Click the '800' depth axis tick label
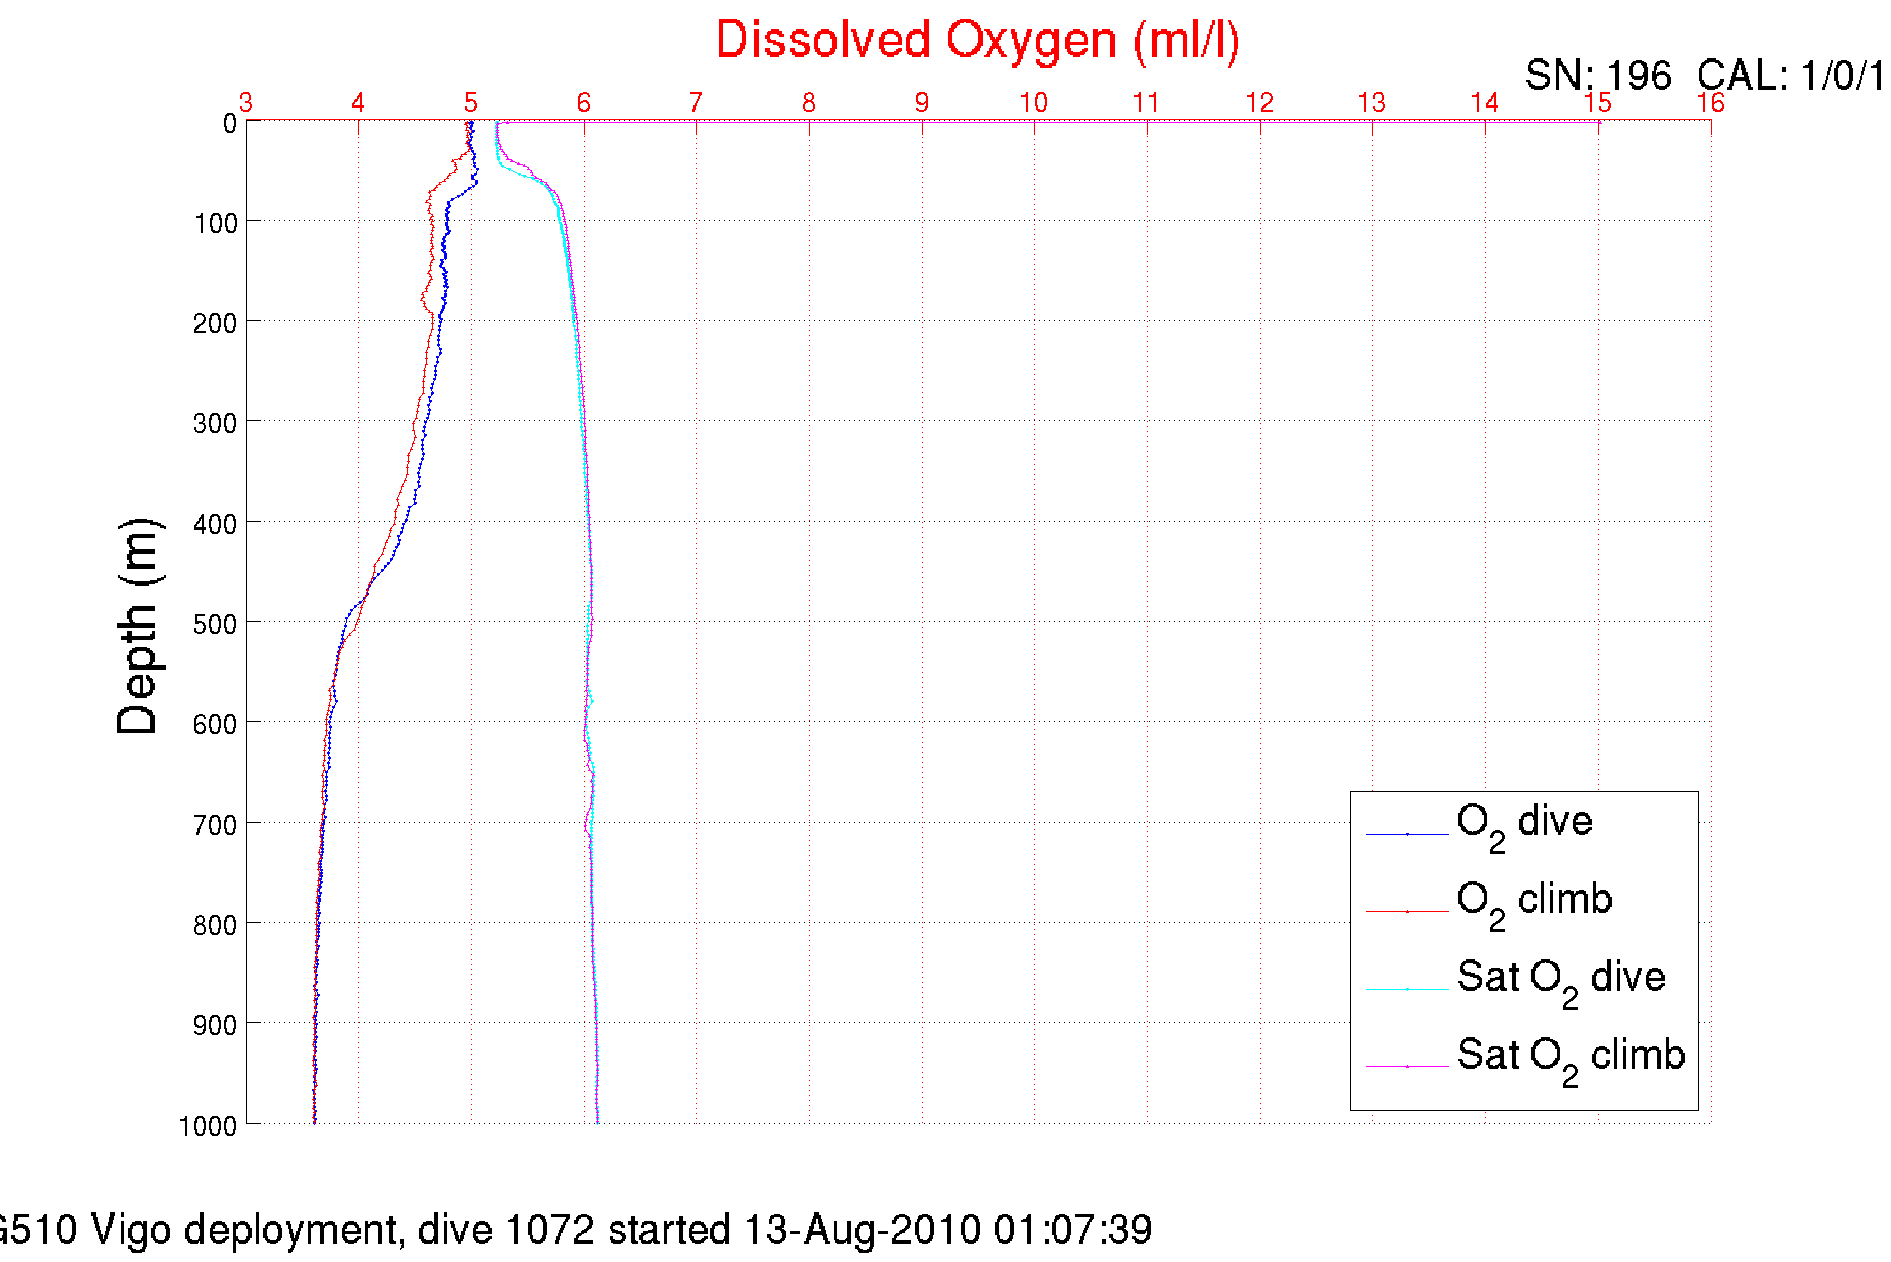This screenshot has height=1262, width=1891. 214,925
